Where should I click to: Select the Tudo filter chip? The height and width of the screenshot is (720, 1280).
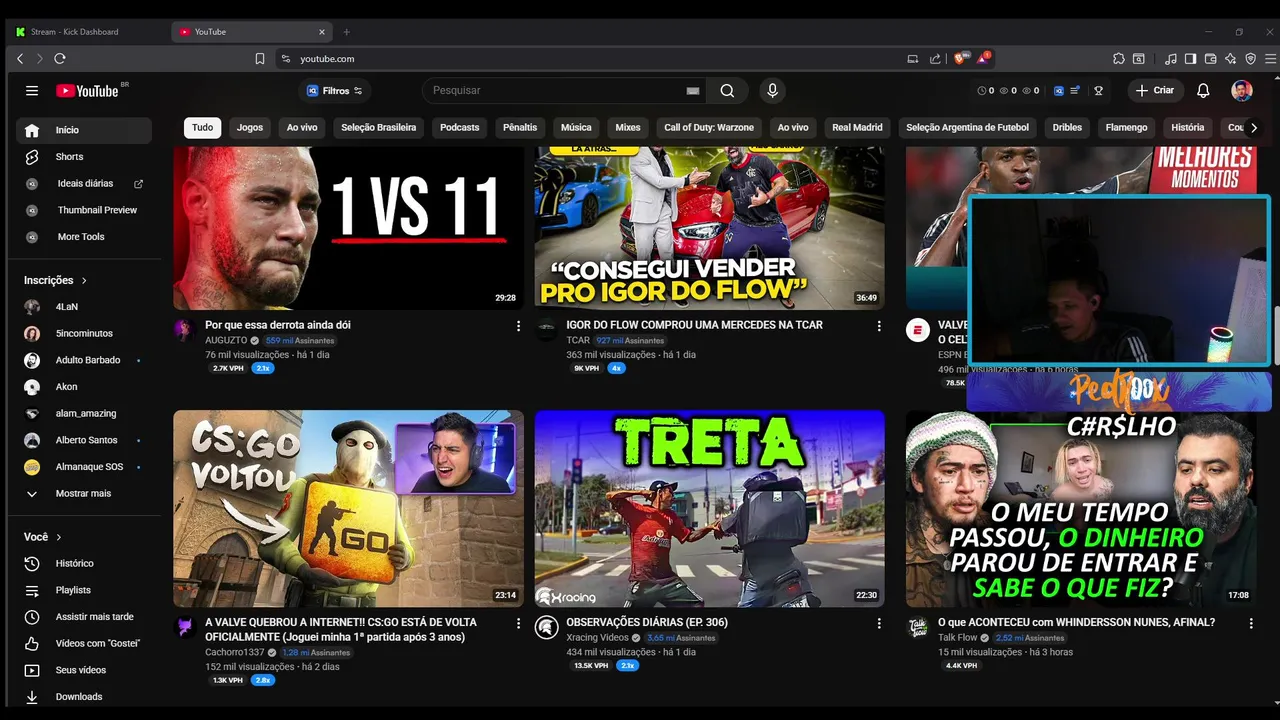click(x=203, y=128)
